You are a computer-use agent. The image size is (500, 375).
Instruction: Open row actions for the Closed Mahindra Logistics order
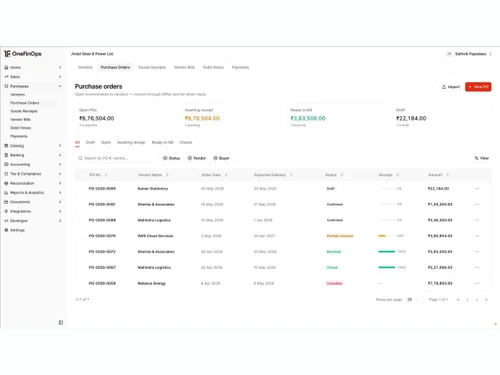coord(477,267)
